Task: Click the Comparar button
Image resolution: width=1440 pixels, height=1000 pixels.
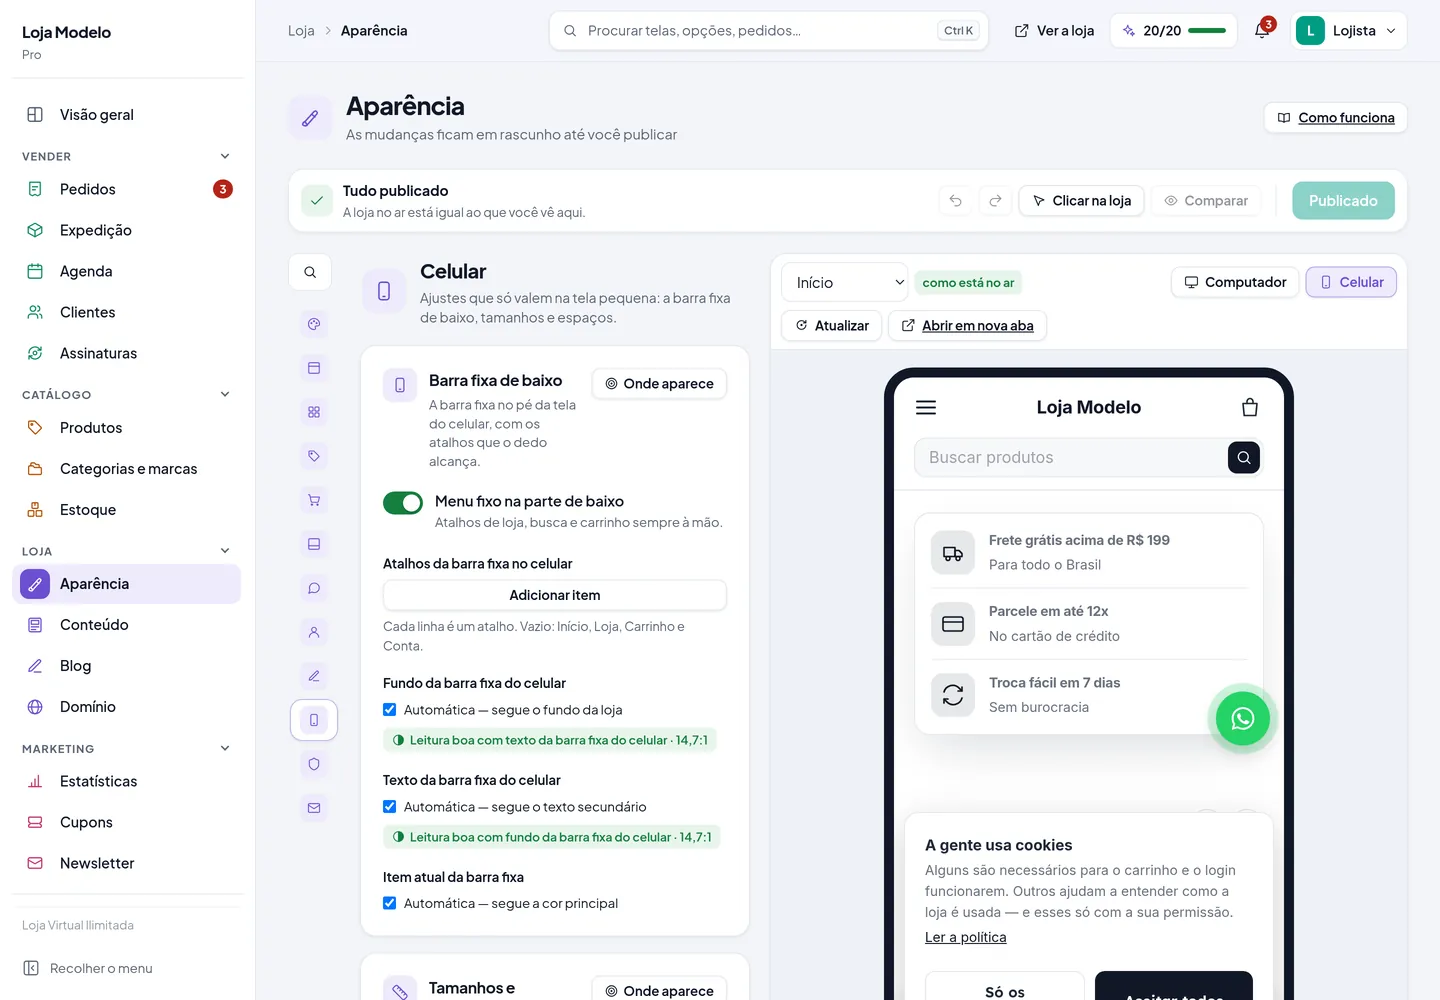Action: (1205, 201)
